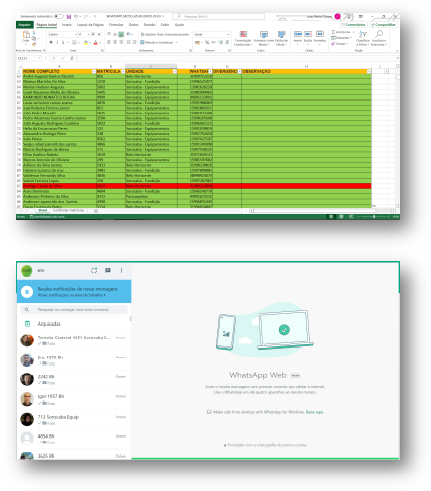
Task: Click the Excel search box (Pesquisar)
Action: point(219,16)
